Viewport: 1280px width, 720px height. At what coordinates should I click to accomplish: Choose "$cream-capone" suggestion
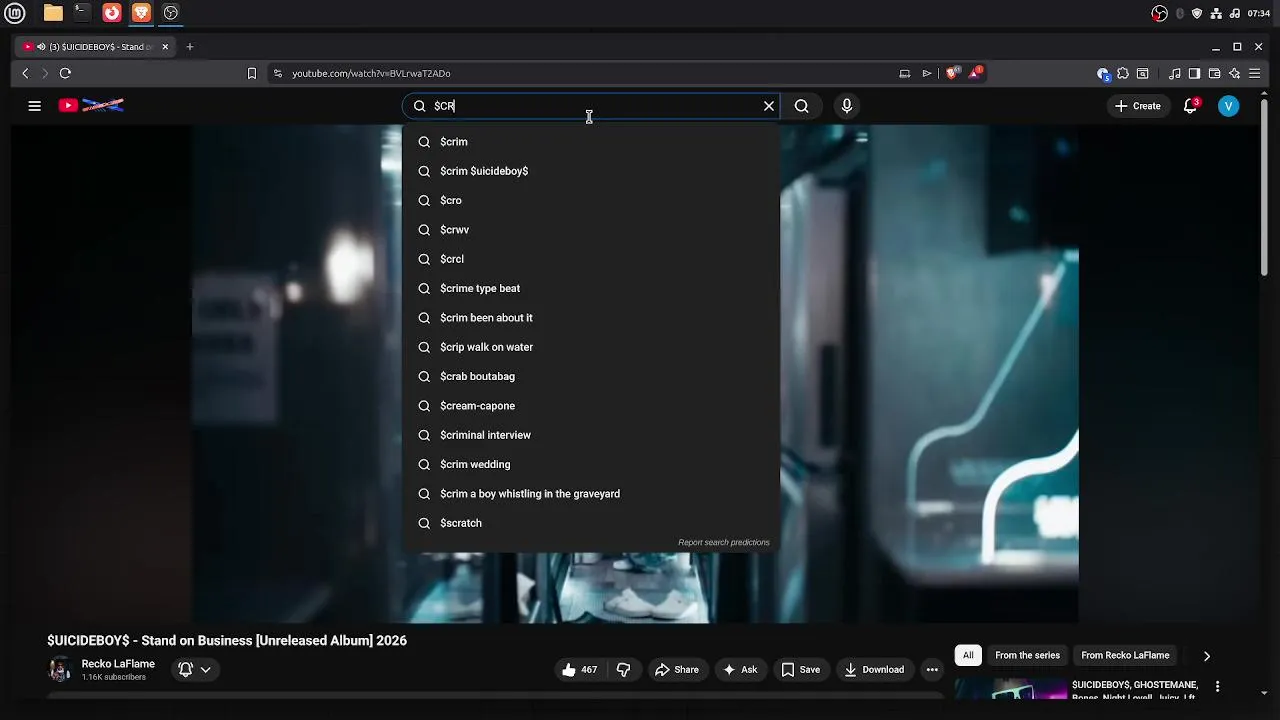point(590,406)
